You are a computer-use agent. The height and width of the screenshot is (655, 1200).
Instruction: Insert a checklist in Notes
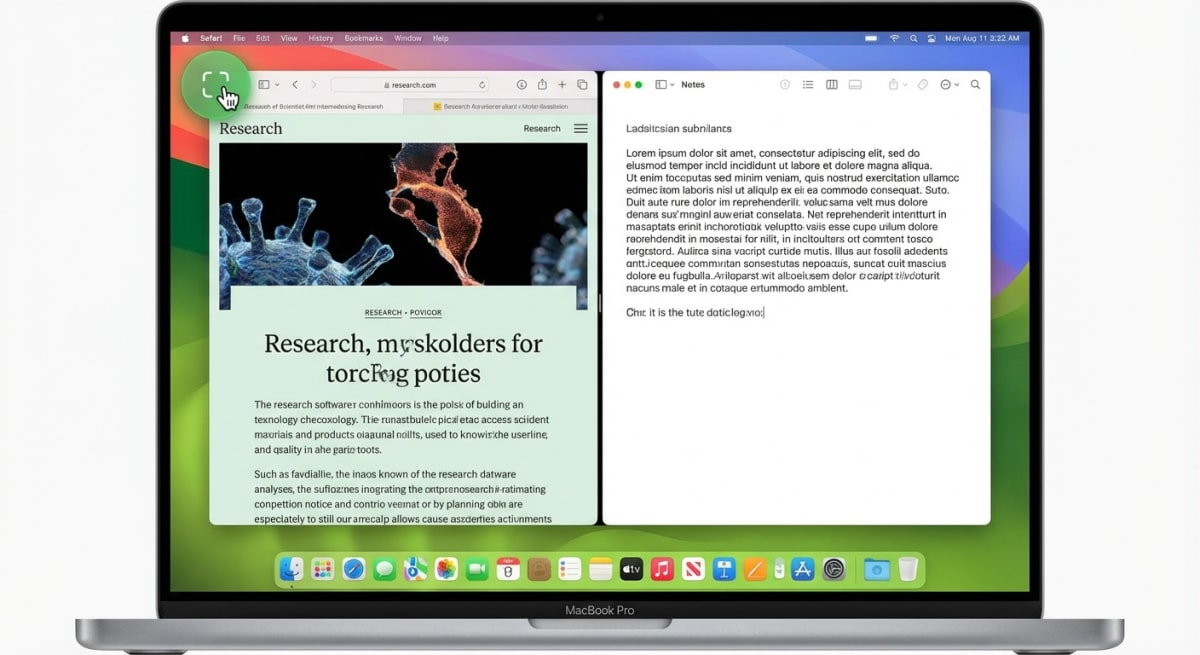click(808, 85)
